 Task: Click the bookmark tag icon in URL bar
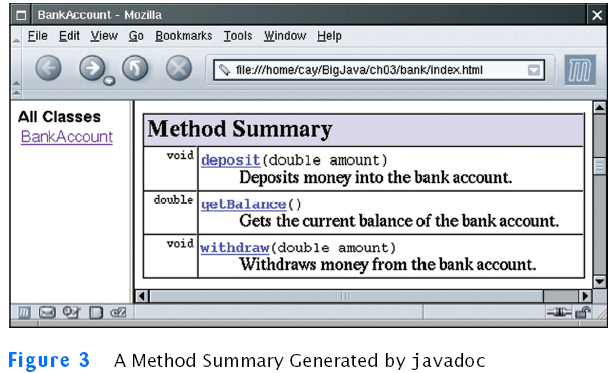tap(224, 70)
